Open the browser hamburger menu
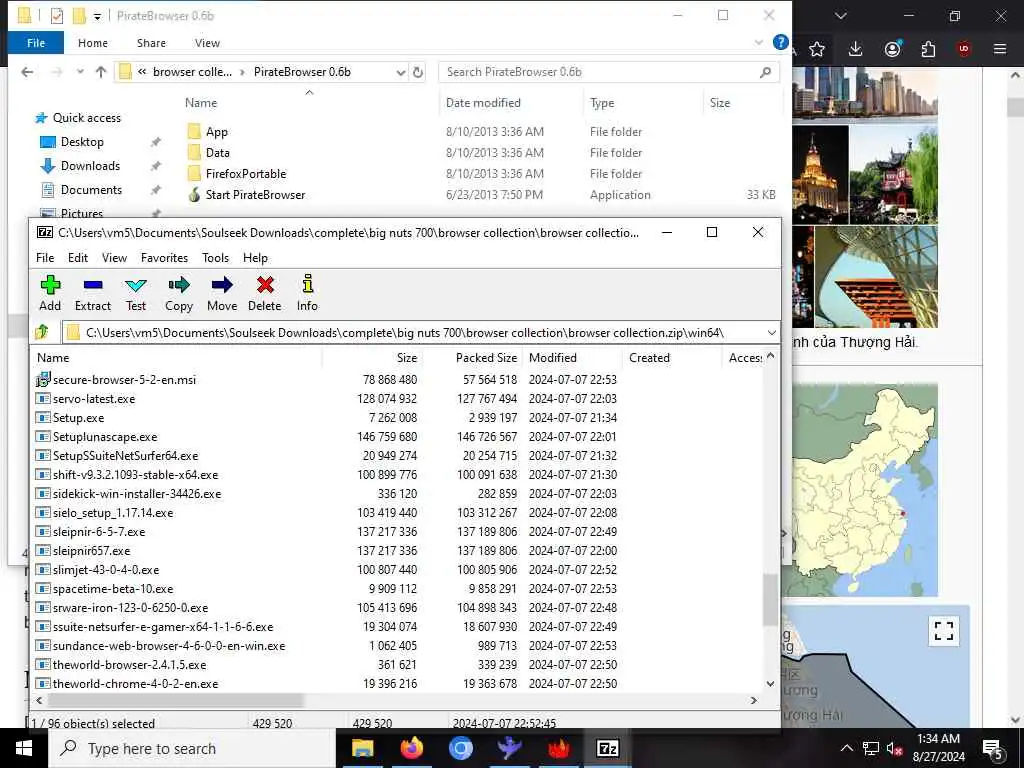1024x768 pixels. (x=1000, y=48)
